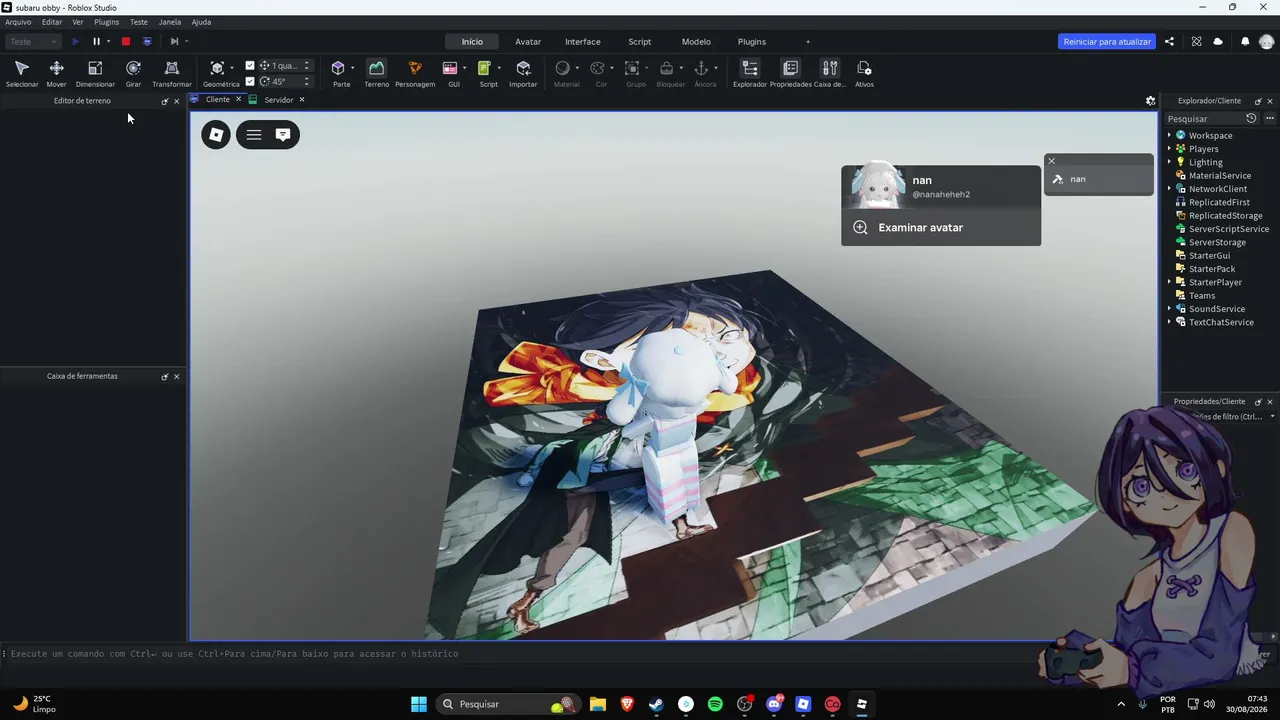
Task: Toggle the move snap checkbox
Action: point(250,66)
